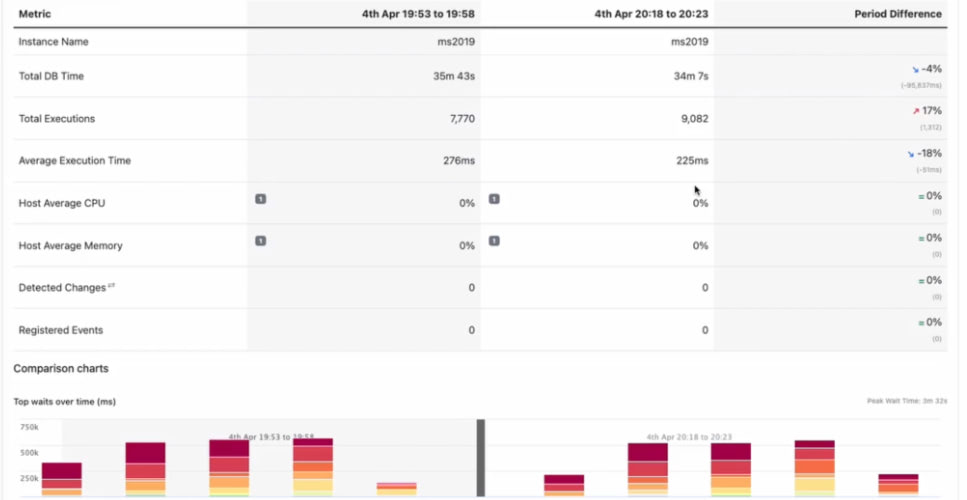Click the last stacked bar in the 20:18 chart
Image resolution: width=967 pixels, height=500 pixels.
(x=898, y=484)
